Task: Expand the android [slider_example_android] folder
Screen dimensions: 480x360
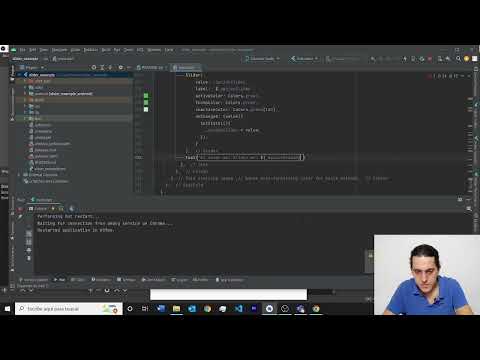Action: tap(25, 94)
